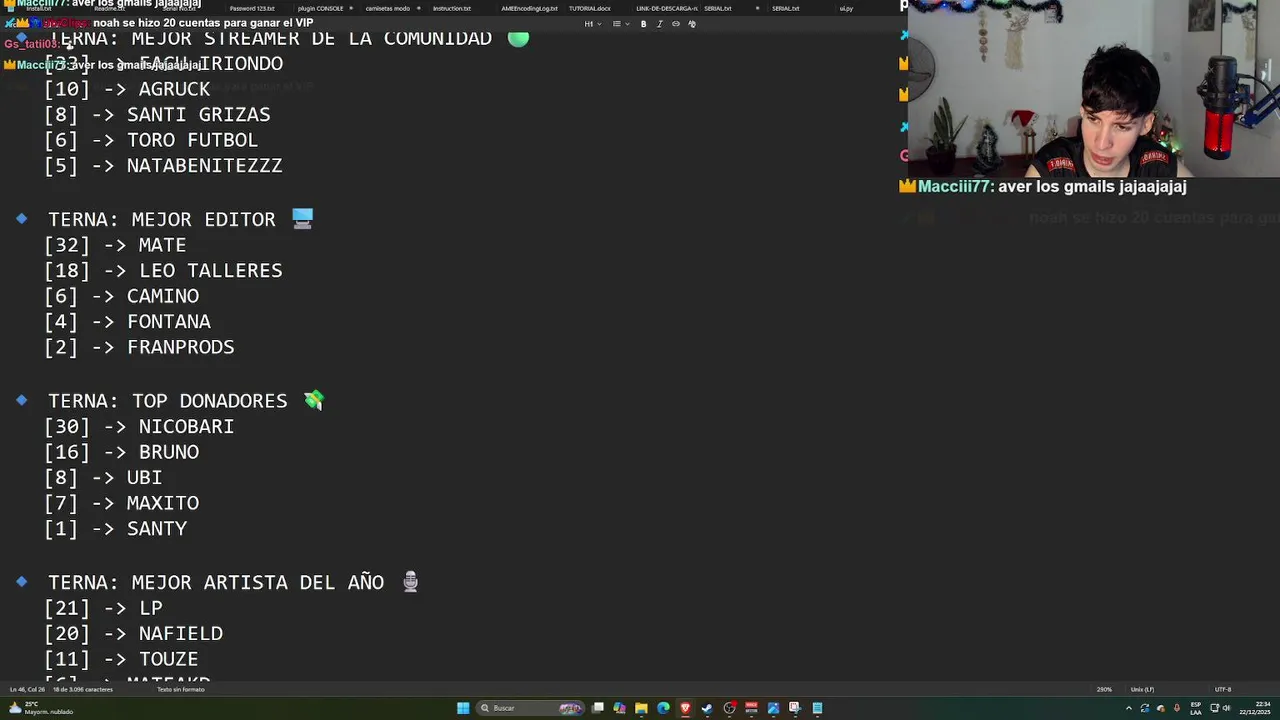
Task: Open Task View from the taskbar
Action: [x=598, y=708]
